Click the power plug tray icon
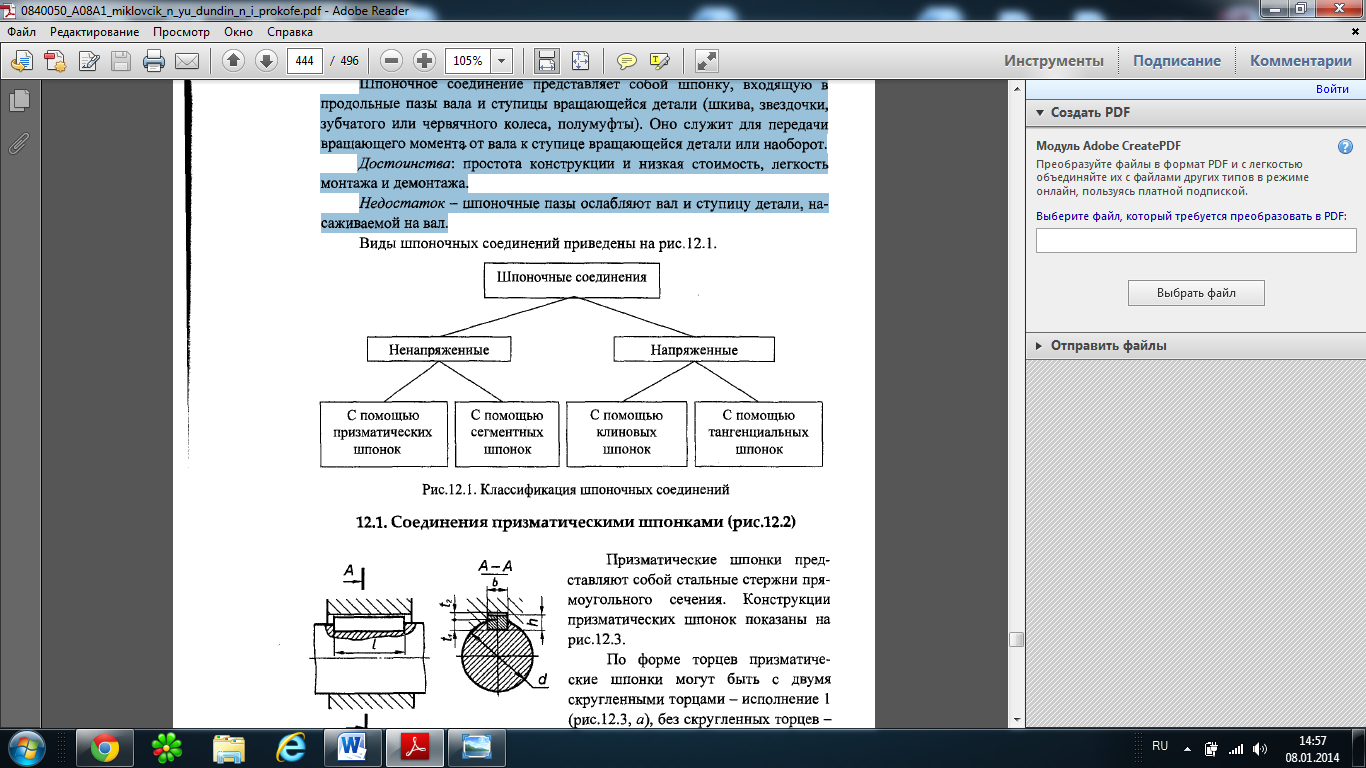This screenshot has width=1366, height=768. click(x=1211, y=747)
